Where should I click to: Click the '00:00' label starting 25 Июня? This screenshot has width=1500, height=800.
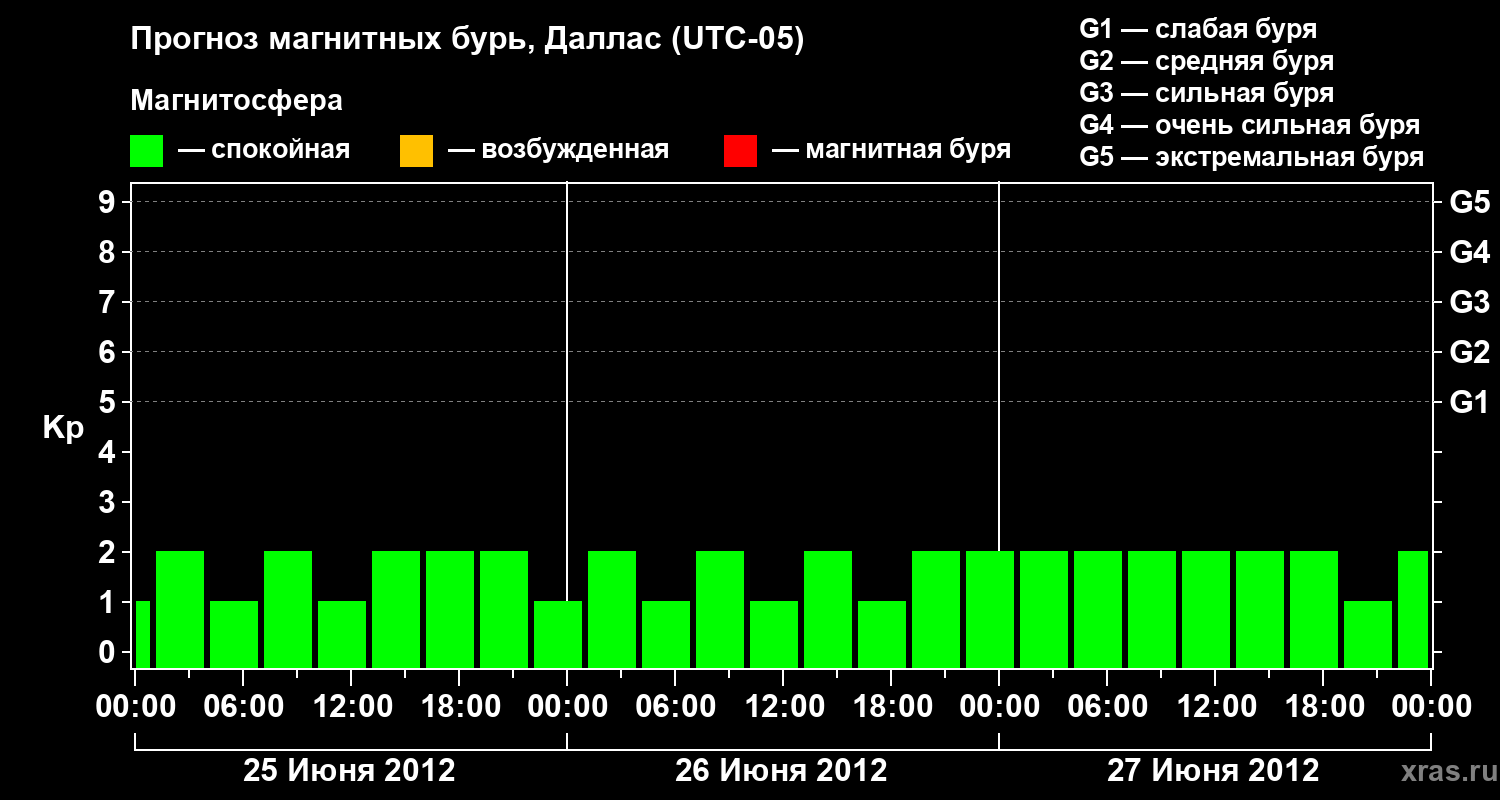(x=135, y=706)
